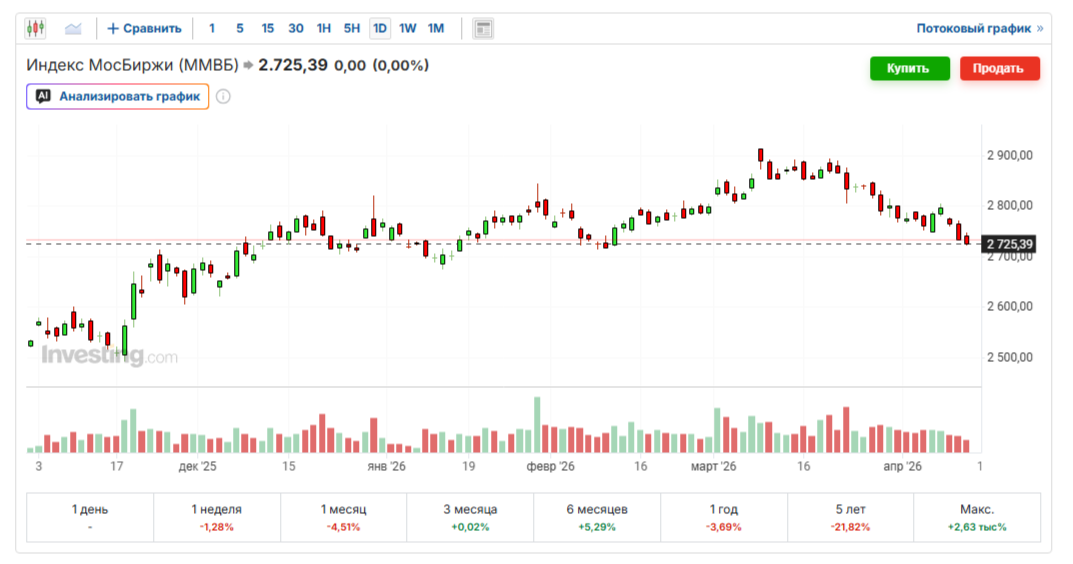Click the +2,63 тыс% max change value
Viewport: 1073px width, 564px height.
[977, 527]
